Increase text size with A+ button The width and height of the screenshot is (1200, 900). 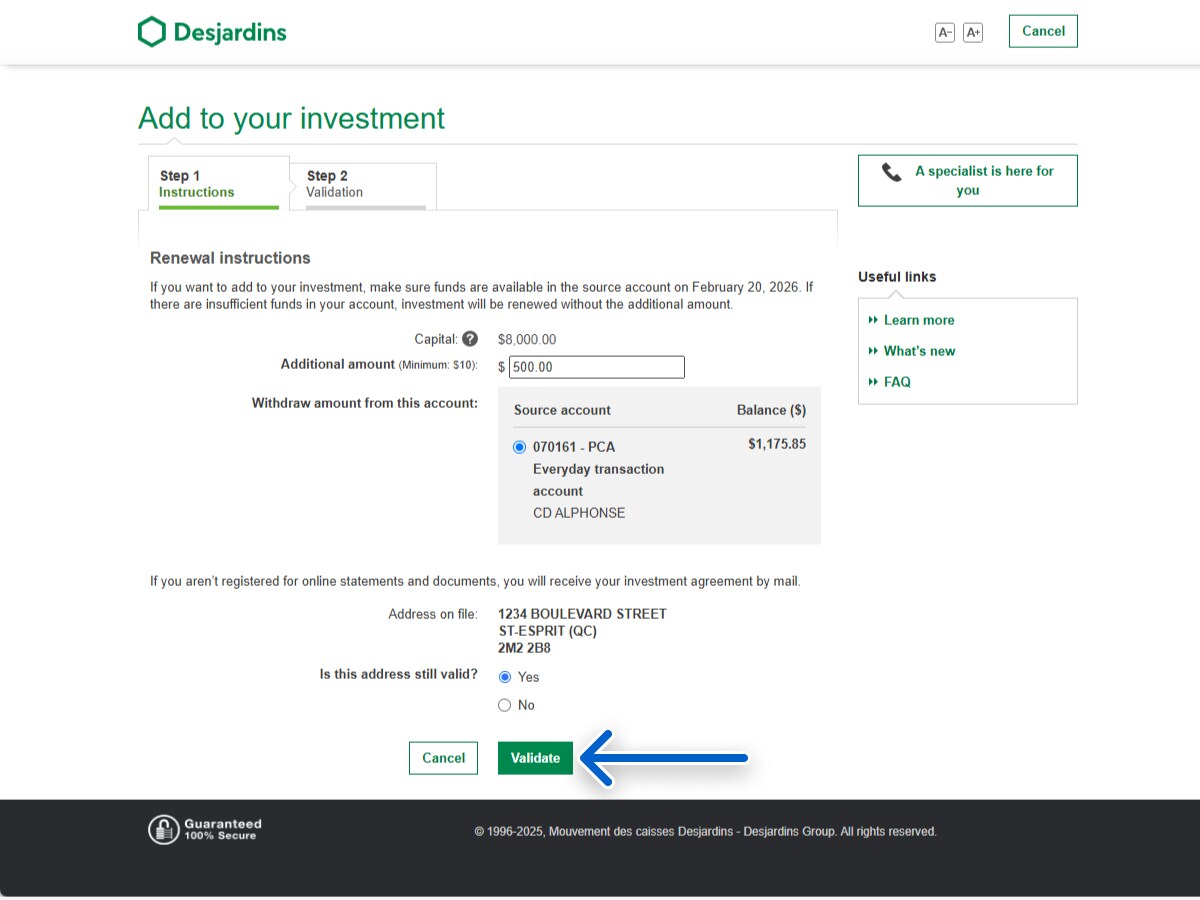(973, 32)
